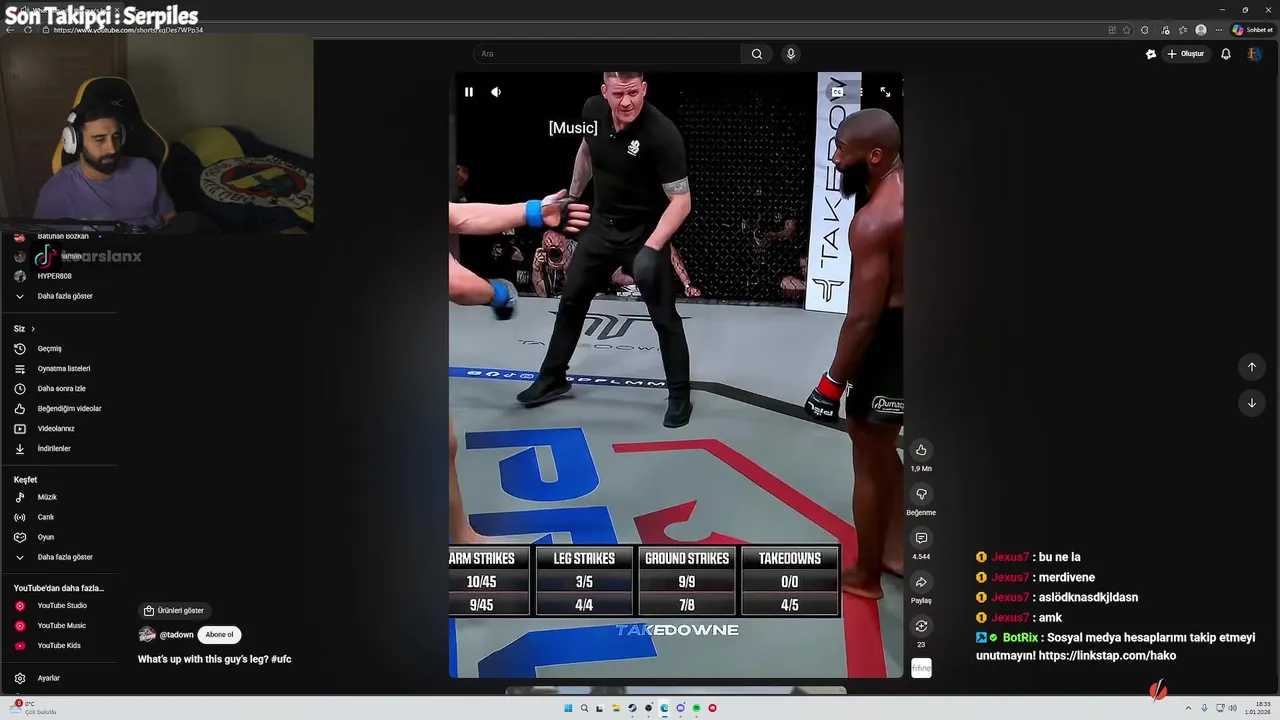Pause the Shorts video
Image resolution: width=1280 pixels, height=720 pixels.
pos(468,92)
